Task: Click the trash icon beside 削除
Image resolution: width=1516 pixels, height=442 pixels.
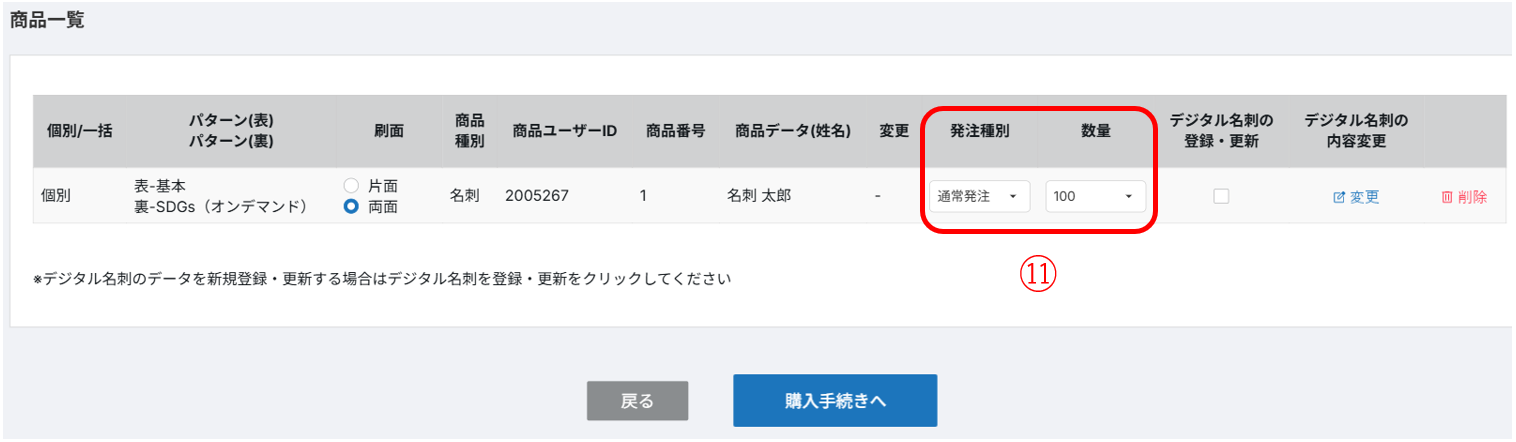Action: pyautogui.click(x=1446, y=197)
